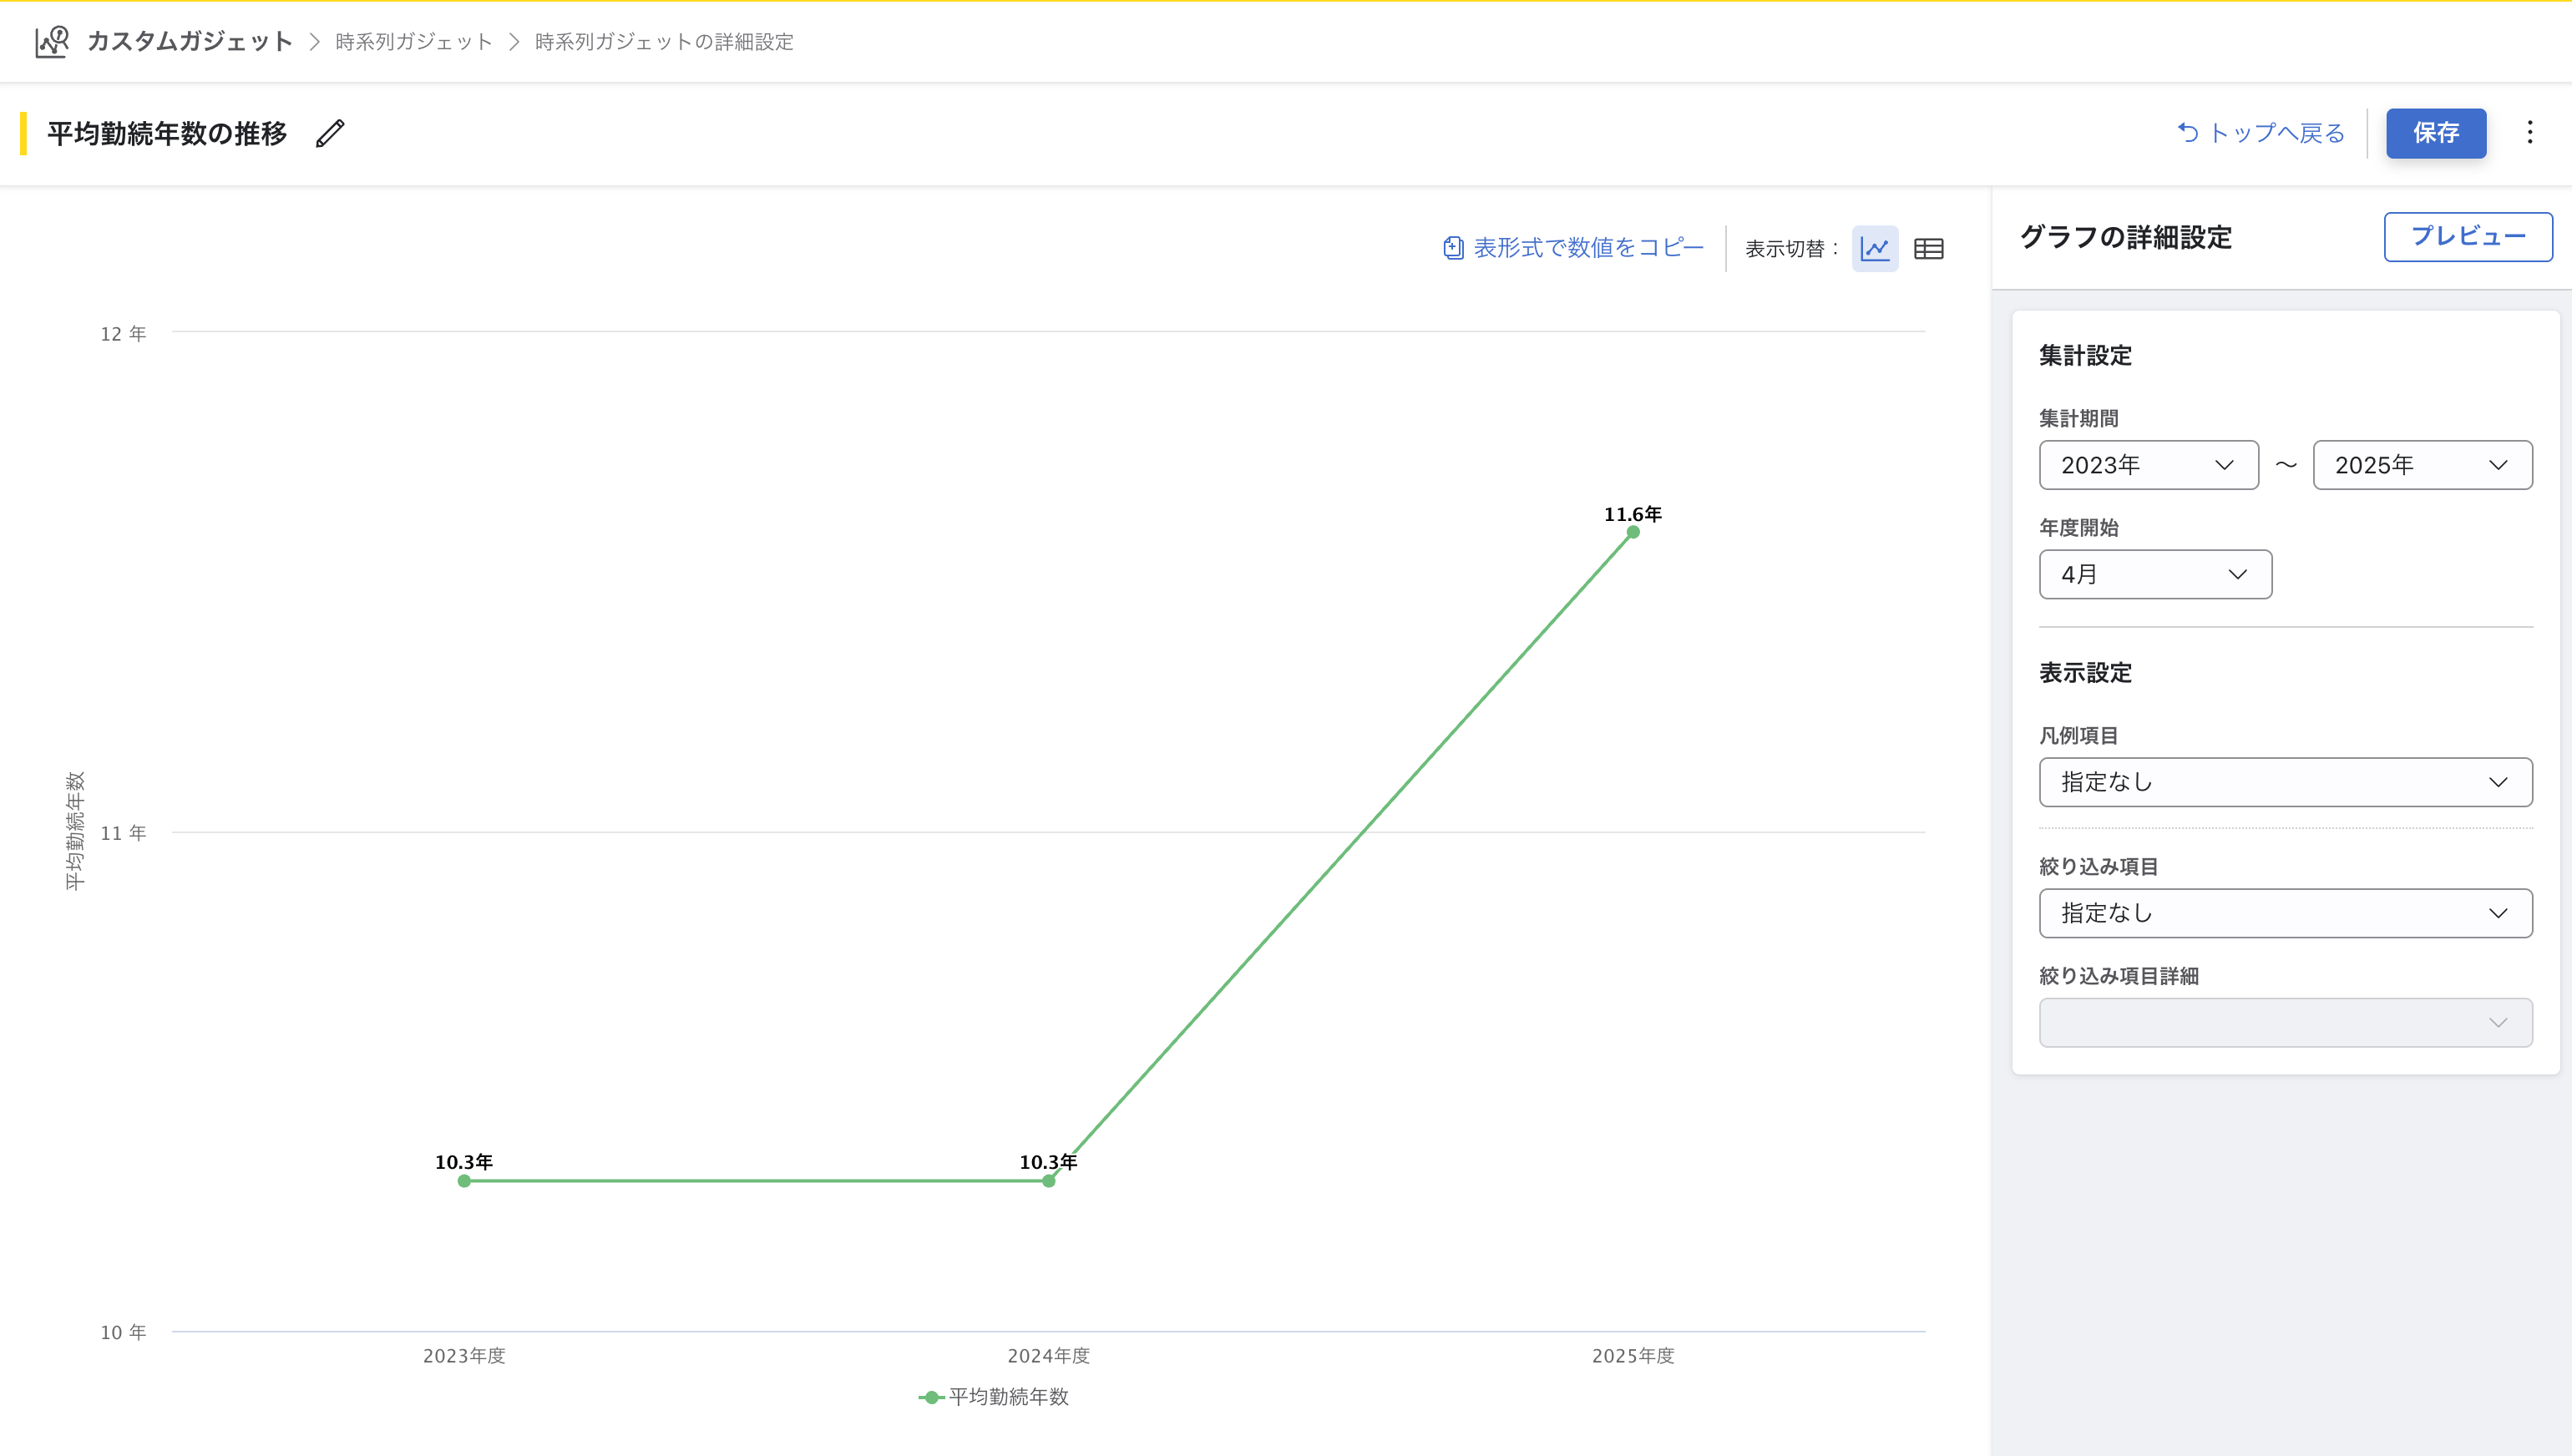Screen dimensions: 2572x1456
Task: Switch to line chart view icon
Action: pos(1875,248)
